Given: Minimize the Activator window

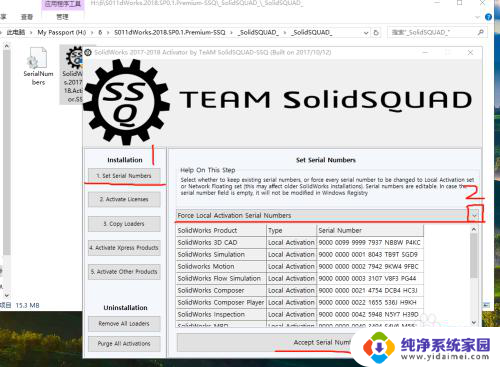Looking at the screenshot, I should 426,52.
